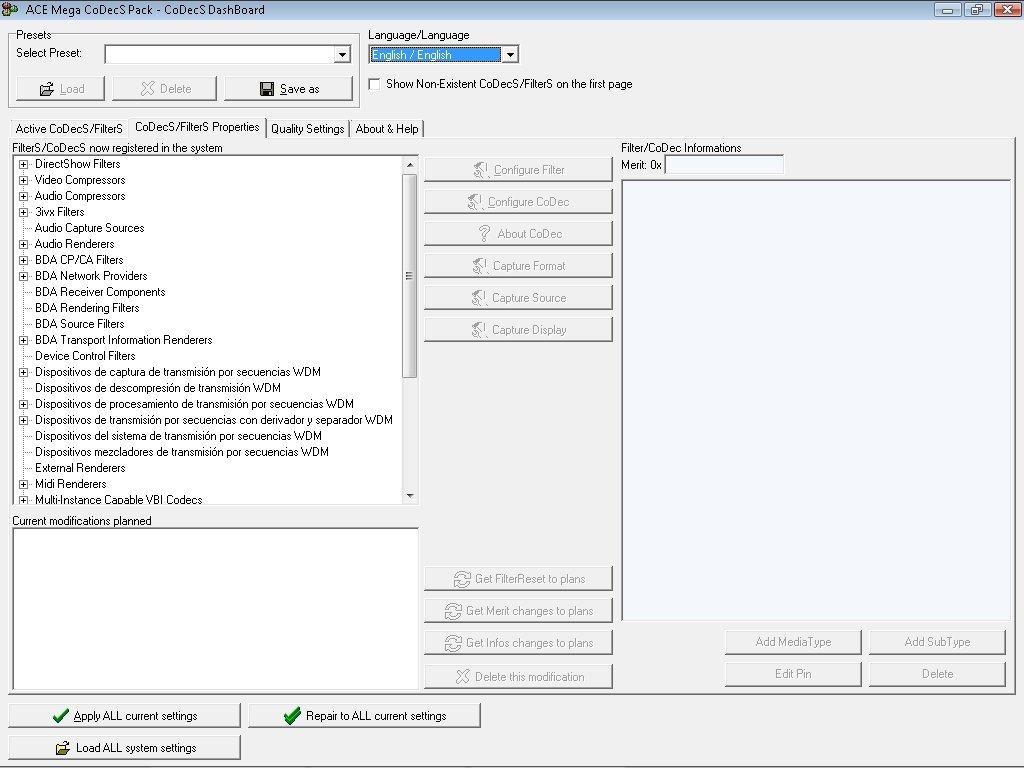Click the question mark icon on About CoDec
Image resolution: width=1024 pixels, height=768 pixels.
point(484,234)
